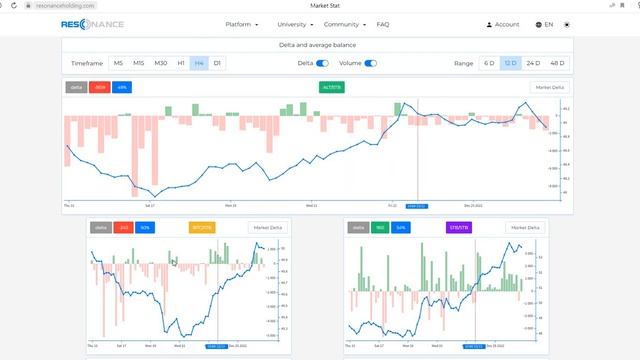Select the M15 timeframe
The width and height of the screenshot is (640, 360).
click(x=138, y=63)
